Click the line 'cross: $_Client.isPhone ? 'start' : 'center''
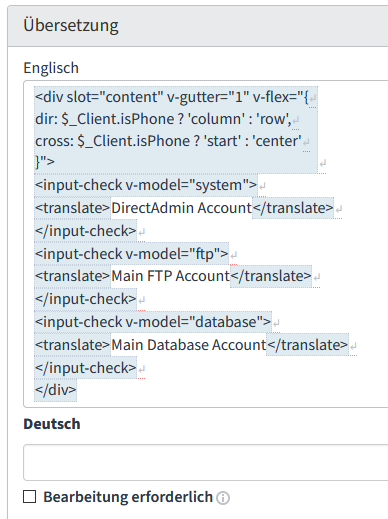Image resolution: width=388 pixels, height=519 pixels. (x=168, y=141)
